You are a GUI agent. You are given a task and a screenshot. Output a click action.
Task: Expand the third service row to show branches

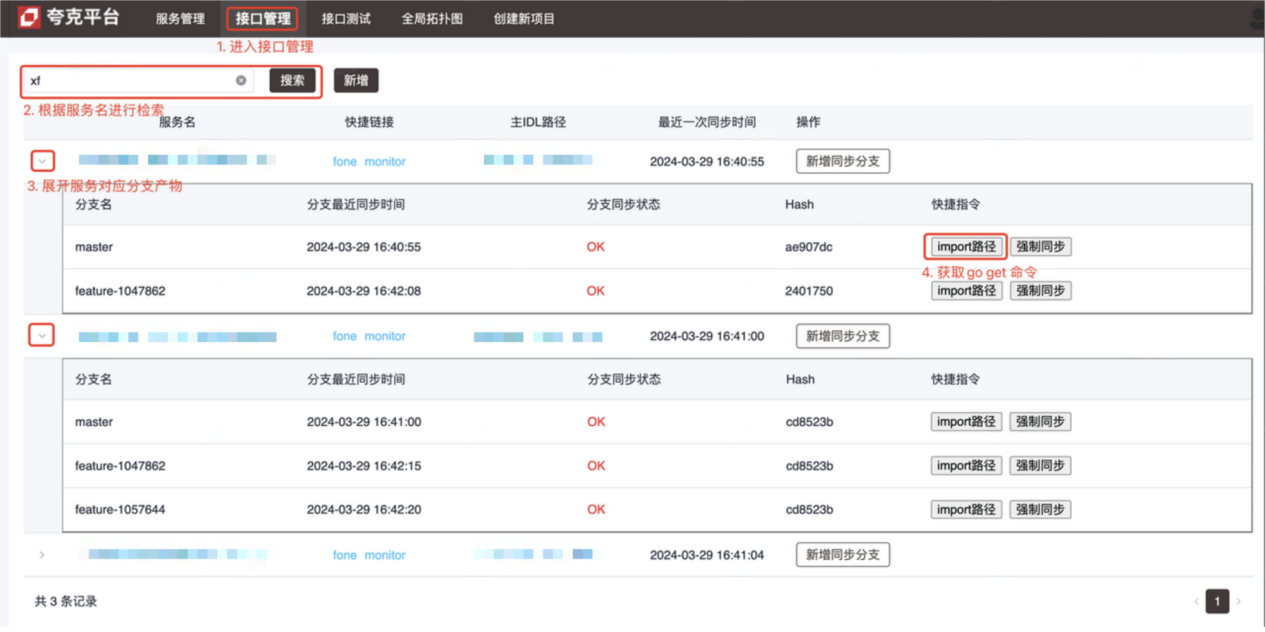tap(41, 554)
